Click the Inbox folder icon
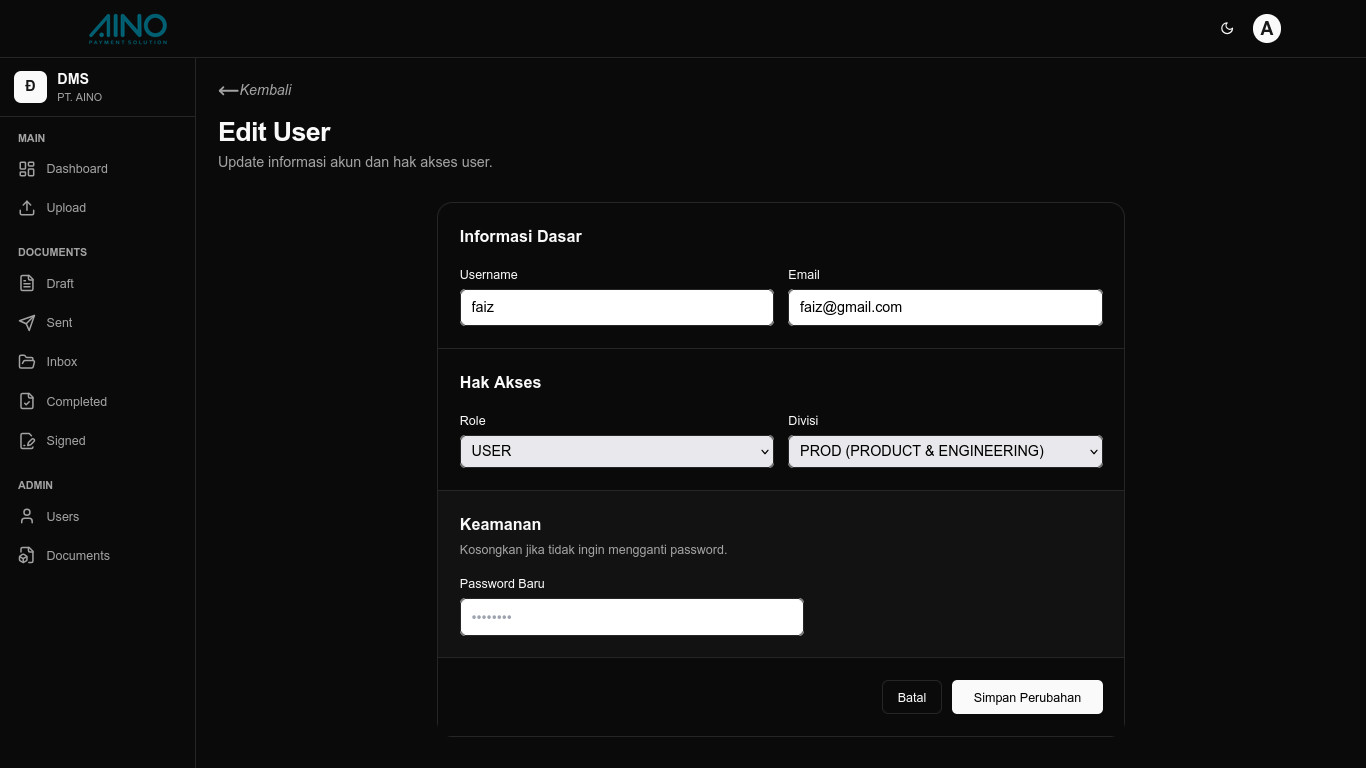 tap(27, 362)
